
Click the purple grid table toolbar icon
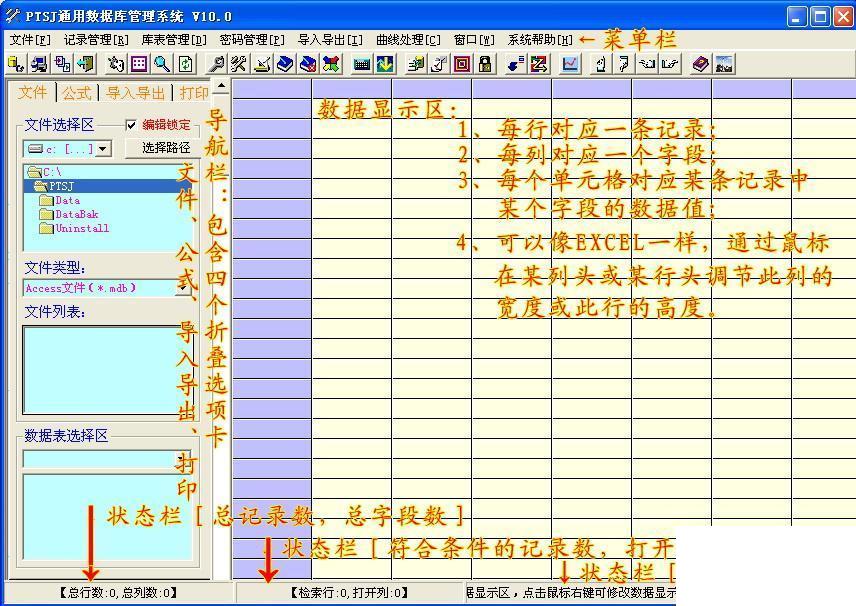click(139, 64)
